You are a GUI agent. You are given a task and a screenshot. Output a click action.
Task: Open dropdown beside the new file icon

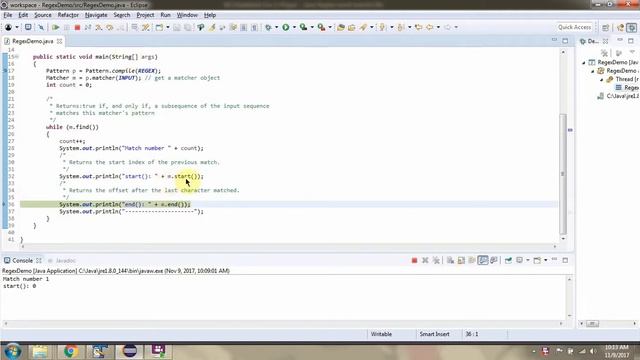168,27
